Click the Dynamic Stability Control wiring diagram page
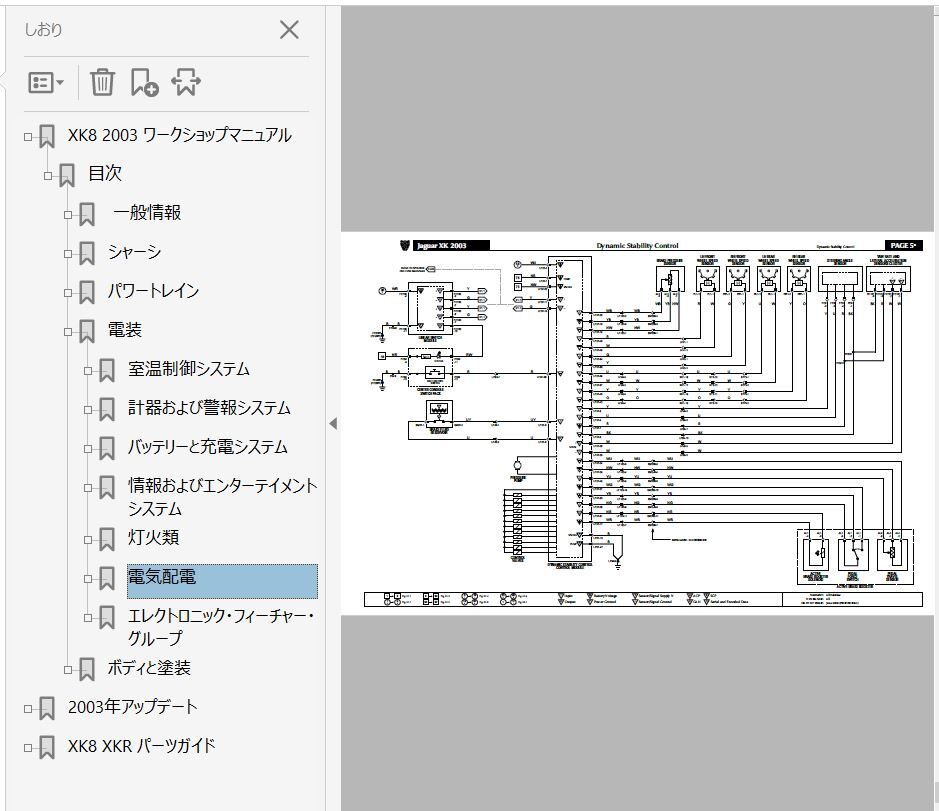Image resolution: width=939 pixels, height=811 pixels. (637, 423)
